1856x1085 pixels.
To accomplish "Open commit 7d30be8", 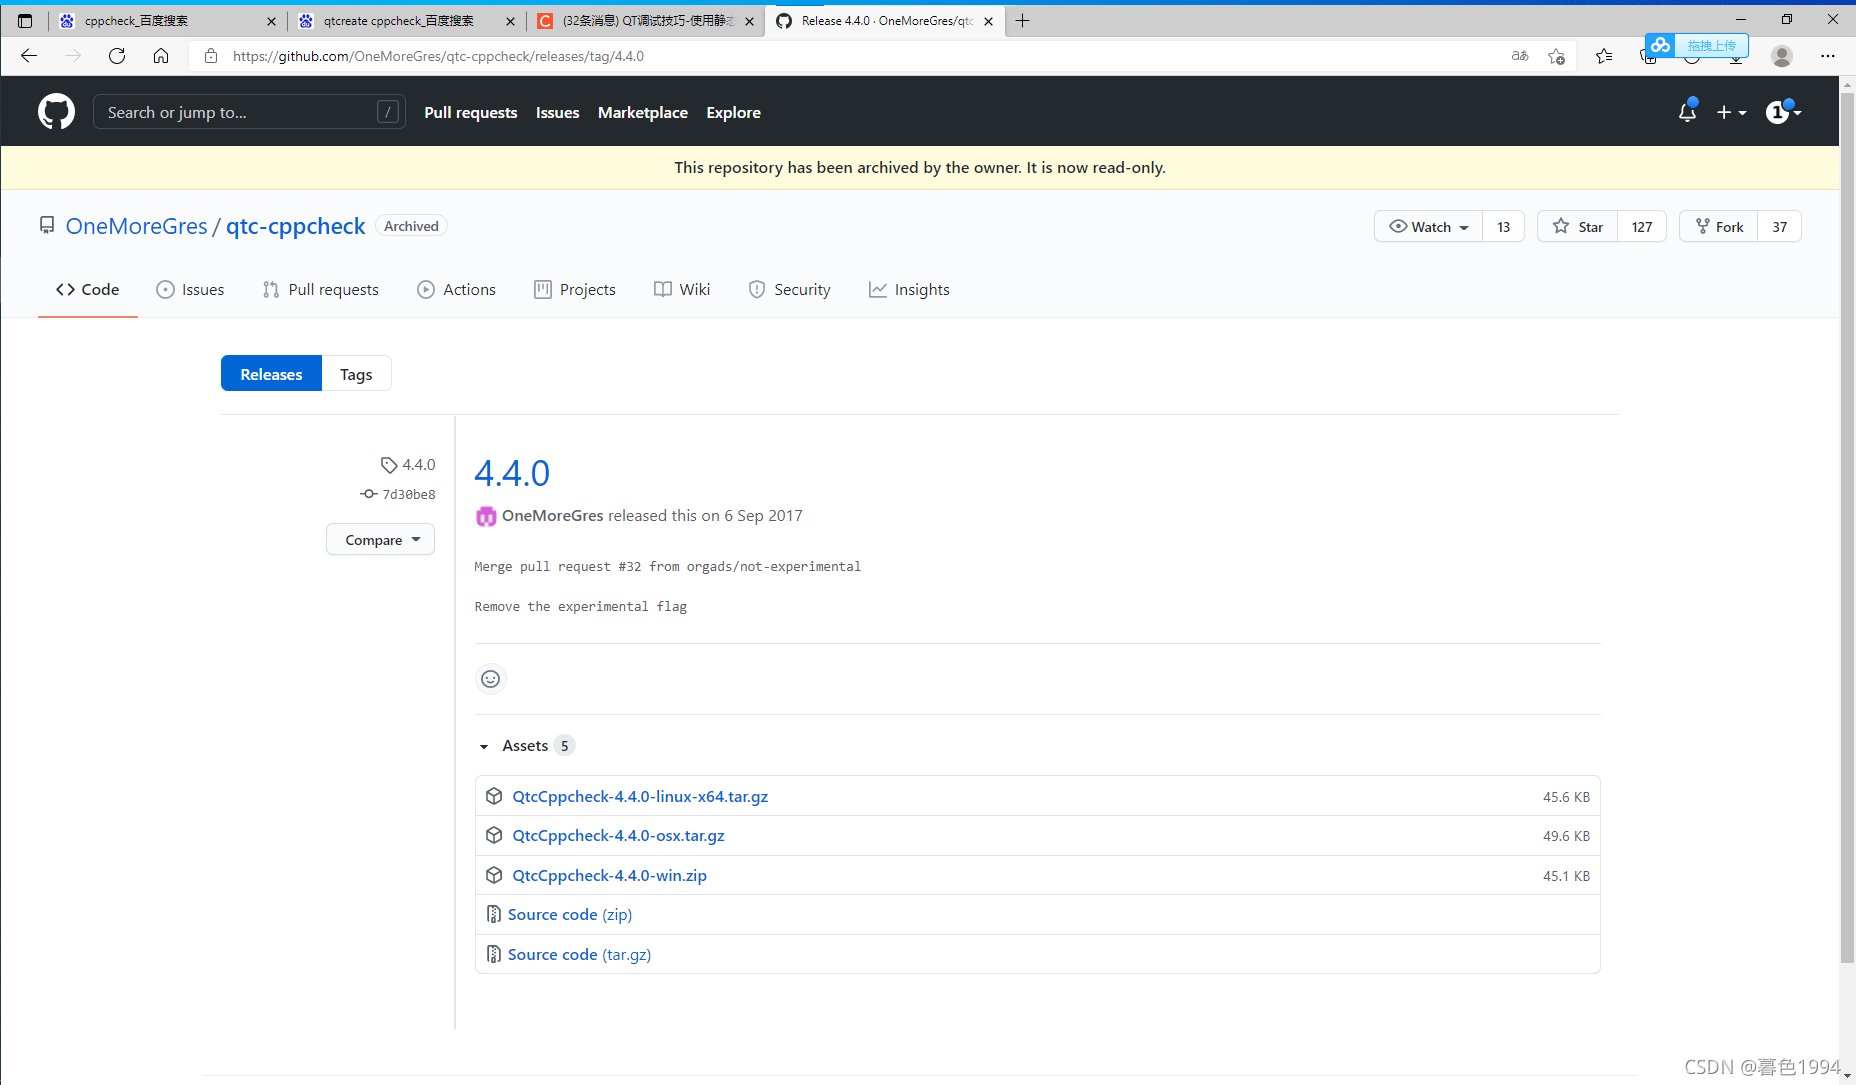I will tap(398, 494).
